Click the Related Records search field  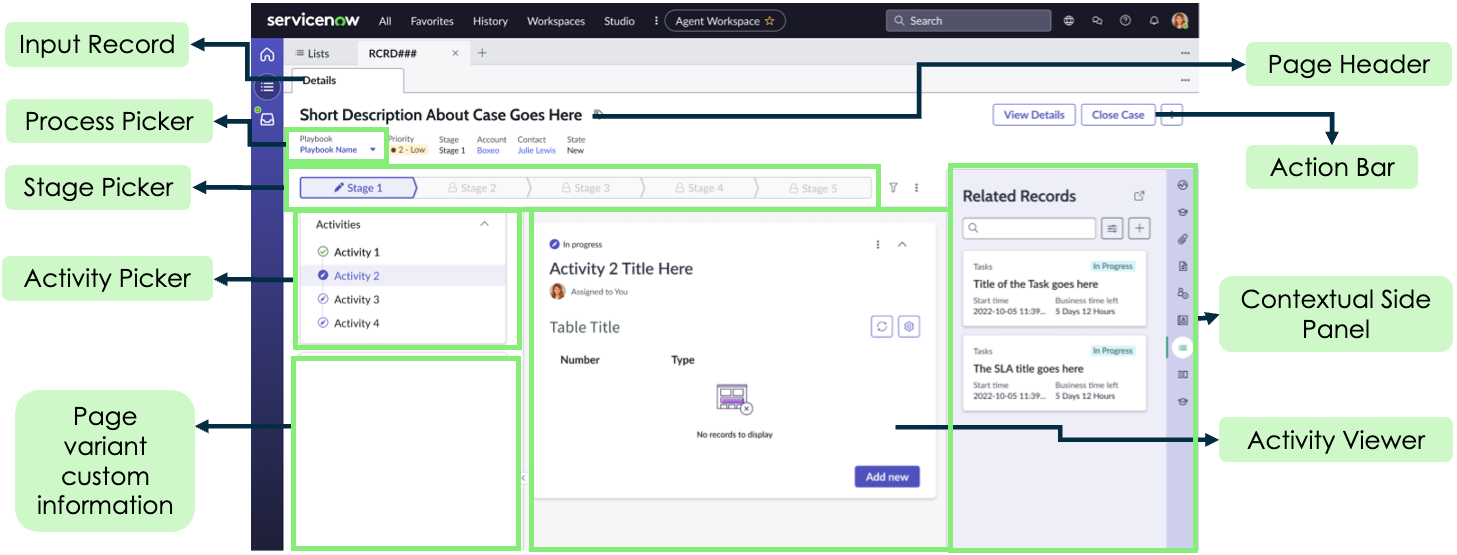[x=1029, y=229]
